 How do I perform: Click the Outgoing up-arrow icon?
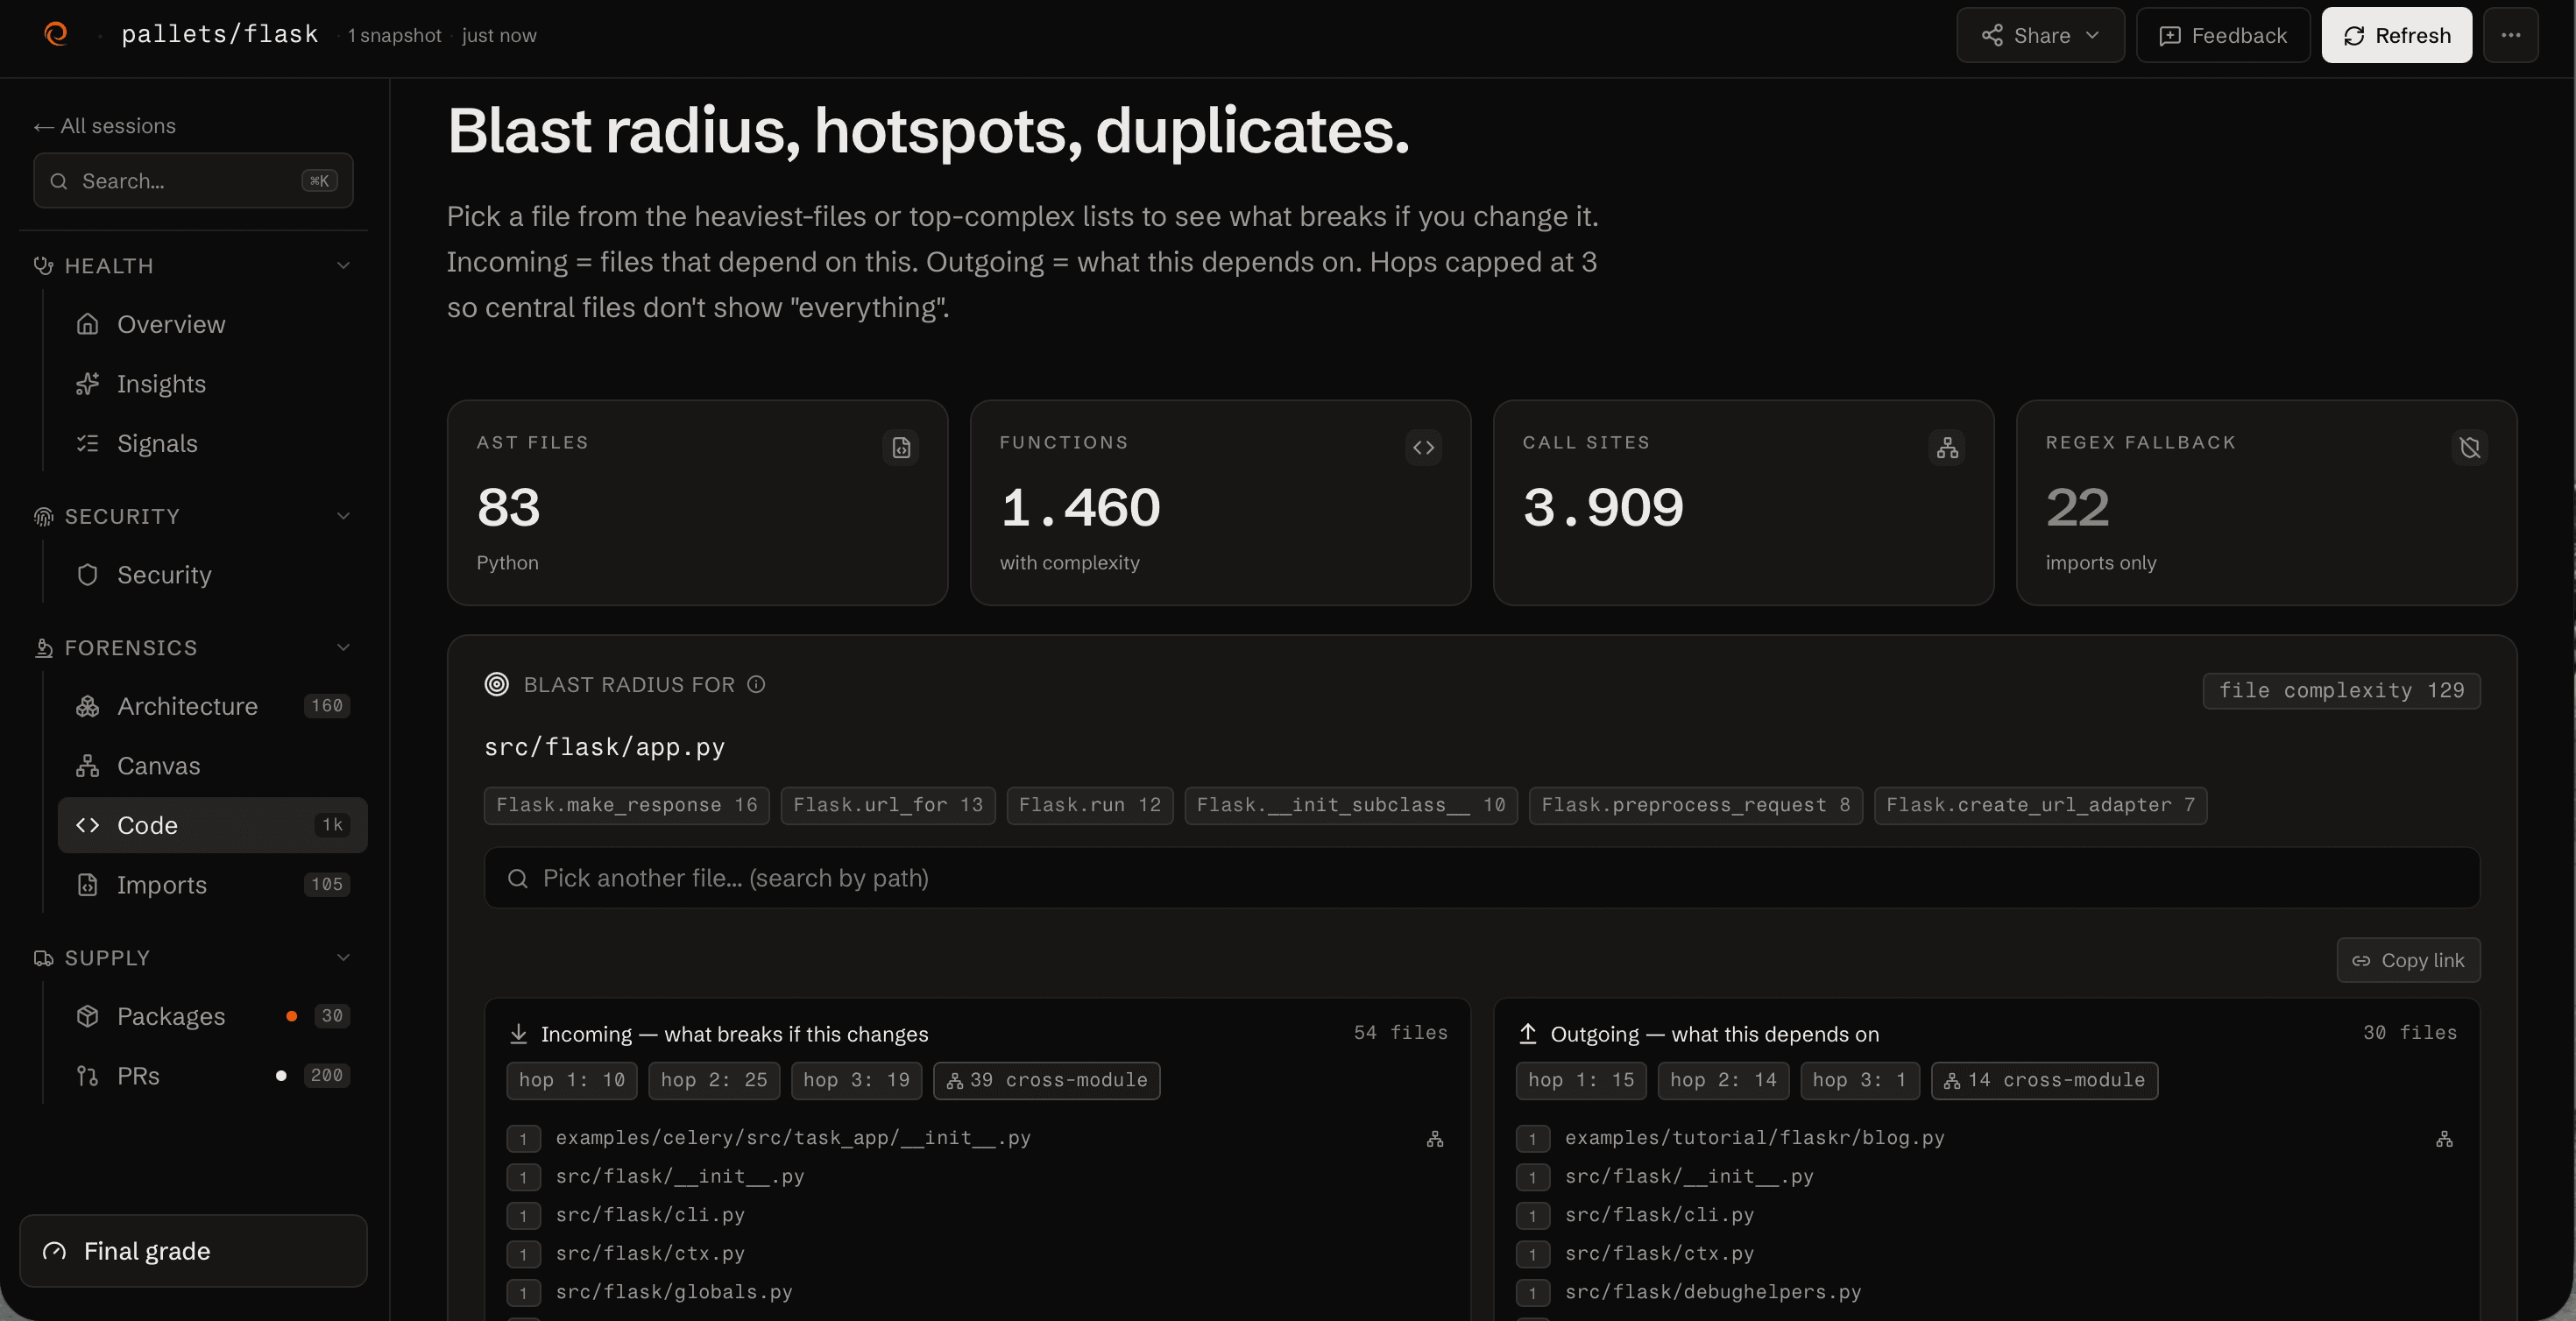coord(1528,1034)
